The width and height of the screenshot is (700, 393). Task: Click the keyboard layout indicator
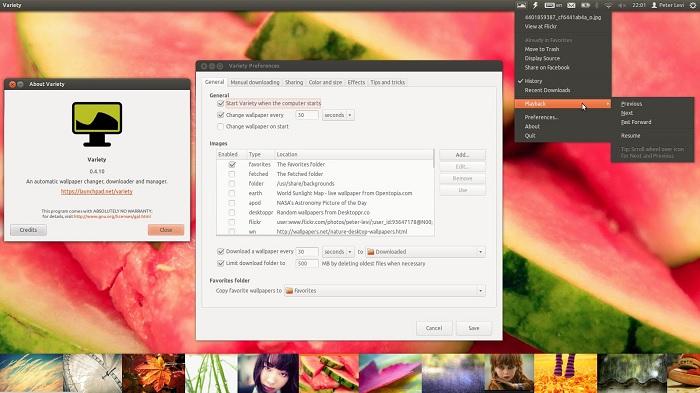(x=553, y=5)
